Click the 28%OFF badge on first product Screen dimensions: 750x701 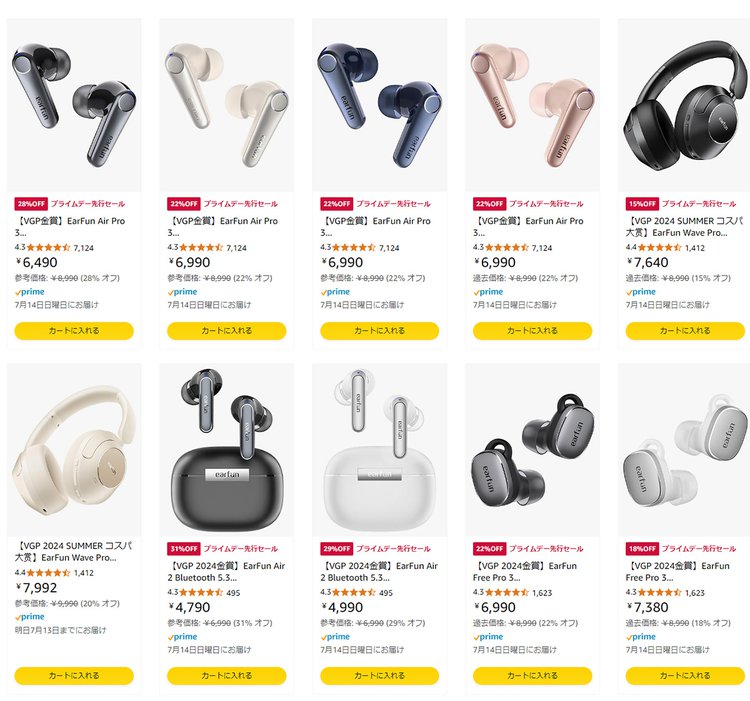pyautogui.click(x=31, y=204)
